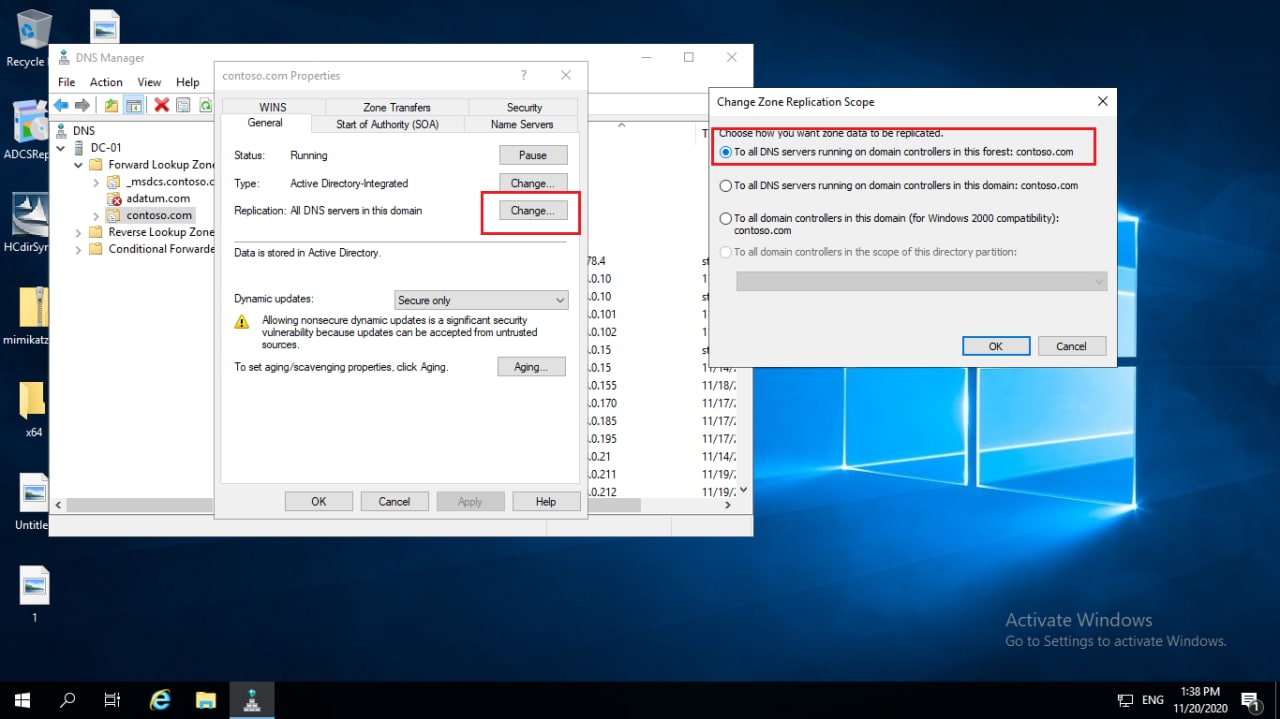Select replication to all DNS servers in forest
The width and height of the screenshot is (1280, 719).
coord(726,153)
